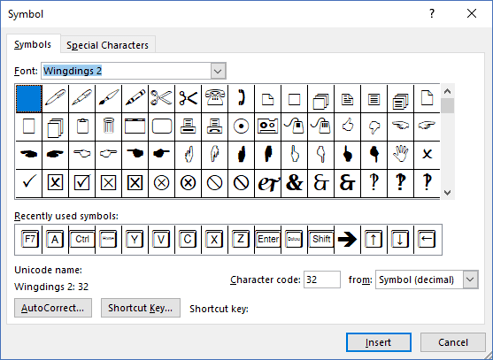Select the clipboard symbol

click(82, 127)
